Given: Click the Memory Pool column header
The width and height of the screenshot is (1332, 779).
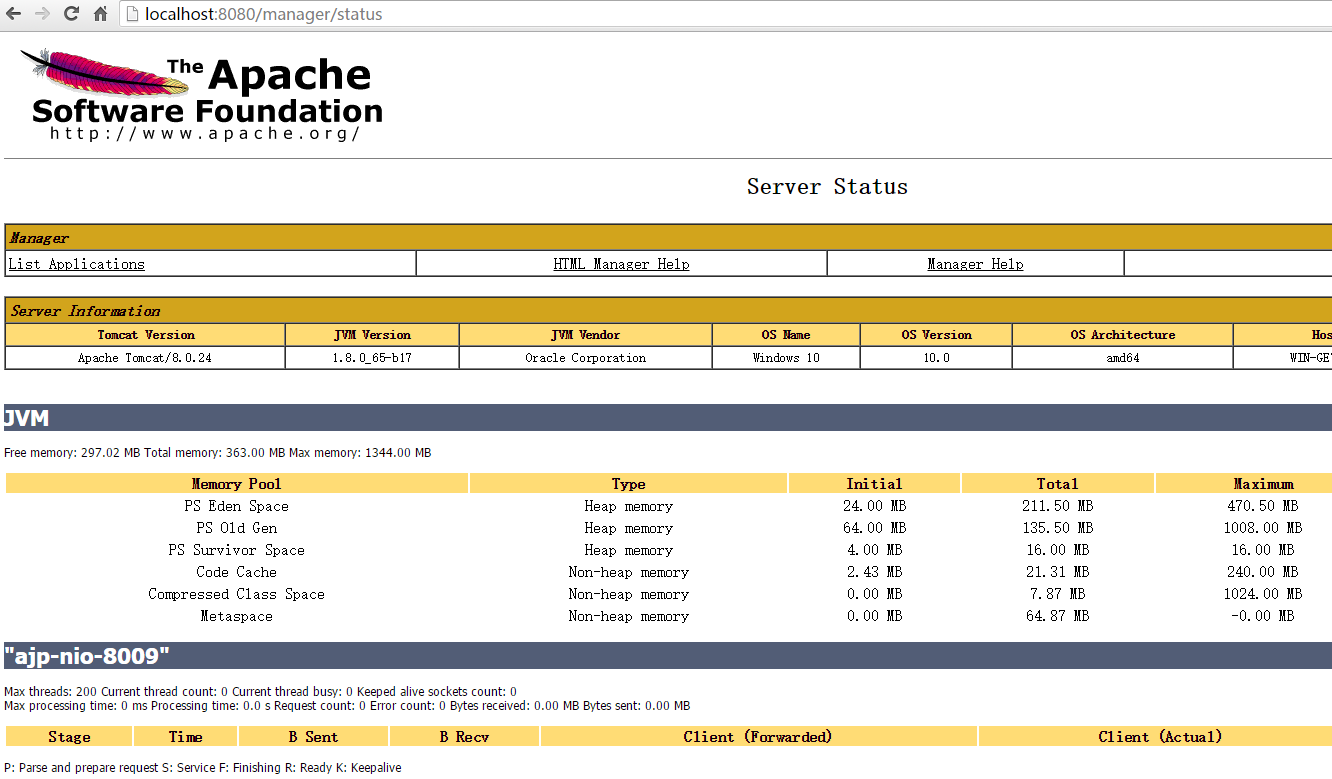Looking at the screenshot, I should click(237, 484).
